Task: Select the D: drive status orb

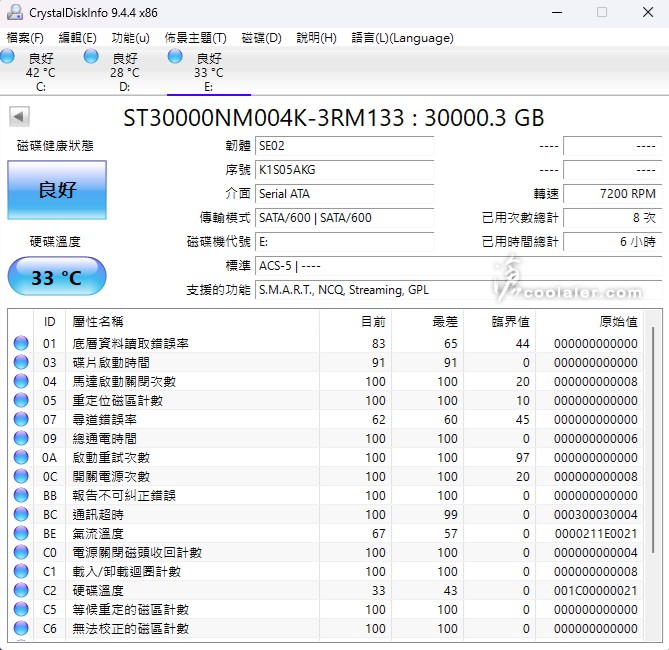Action: click(x=91, y=56)
